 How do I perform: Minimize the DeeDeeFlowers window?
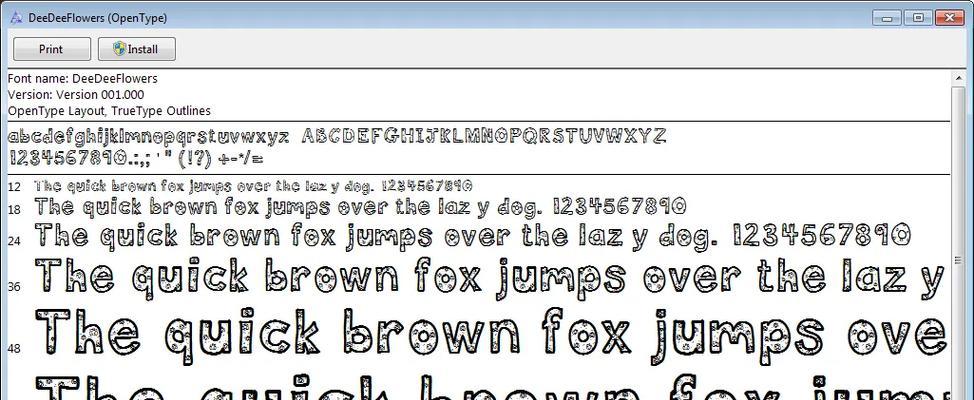886,18
